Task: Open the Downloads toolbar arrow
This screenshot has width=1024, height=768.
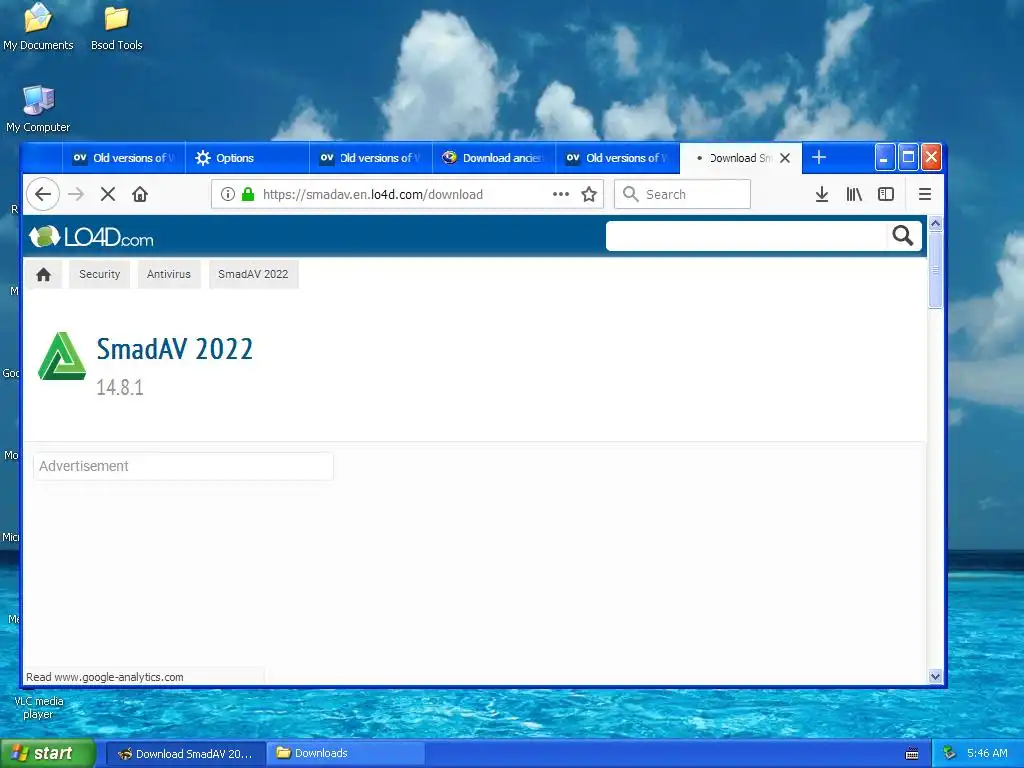Action: (x=822, y=194)
